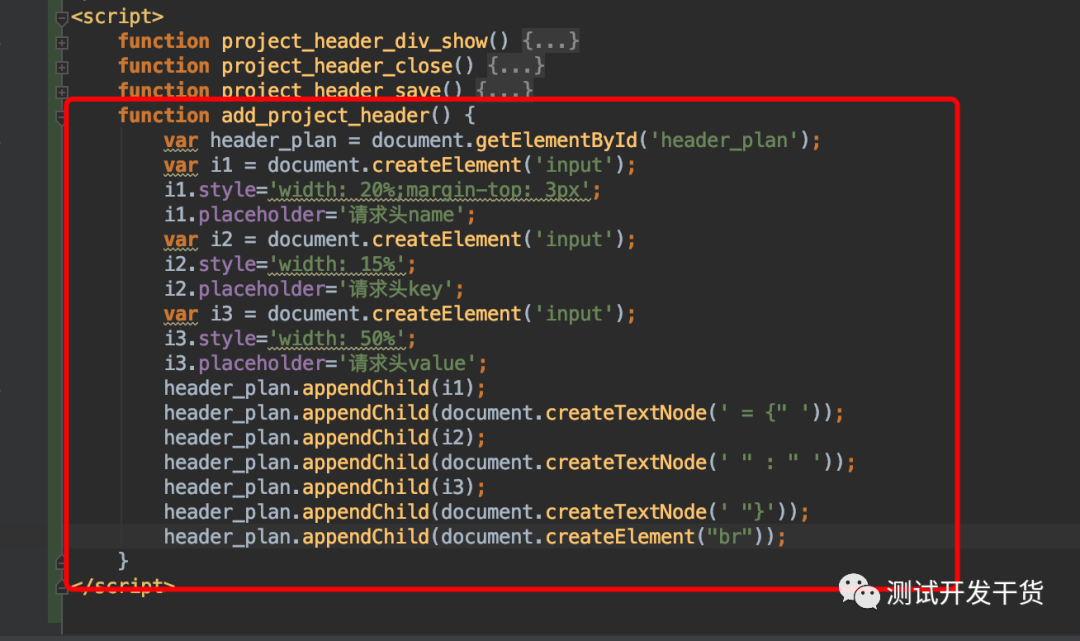This screenshot has width=1080, height=641.
Task: Click the i2 style string 'width: 15%'
Action: [336, 264]
